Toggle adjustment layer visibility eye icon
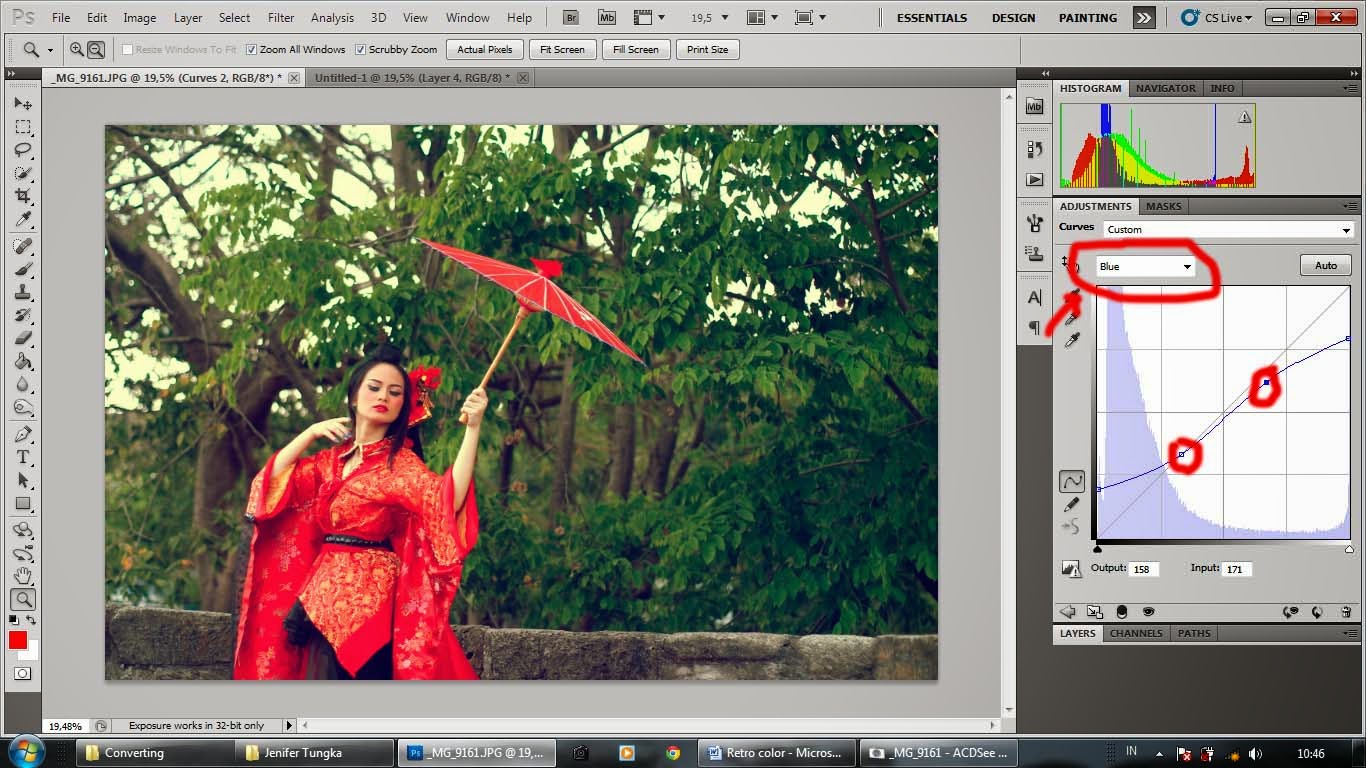Screen dimensions: 1366x768 (x=1148, y=612)
